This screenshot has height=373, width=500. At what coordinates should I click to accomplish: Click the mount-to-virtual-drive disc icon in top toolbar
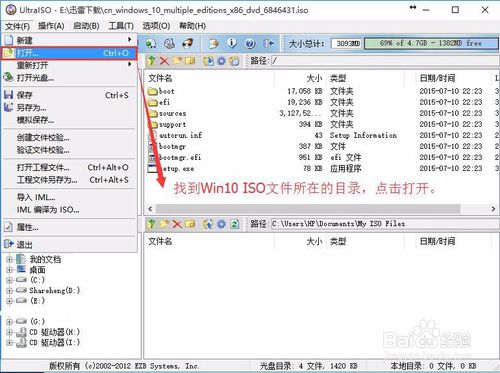(x=151, y=43)
